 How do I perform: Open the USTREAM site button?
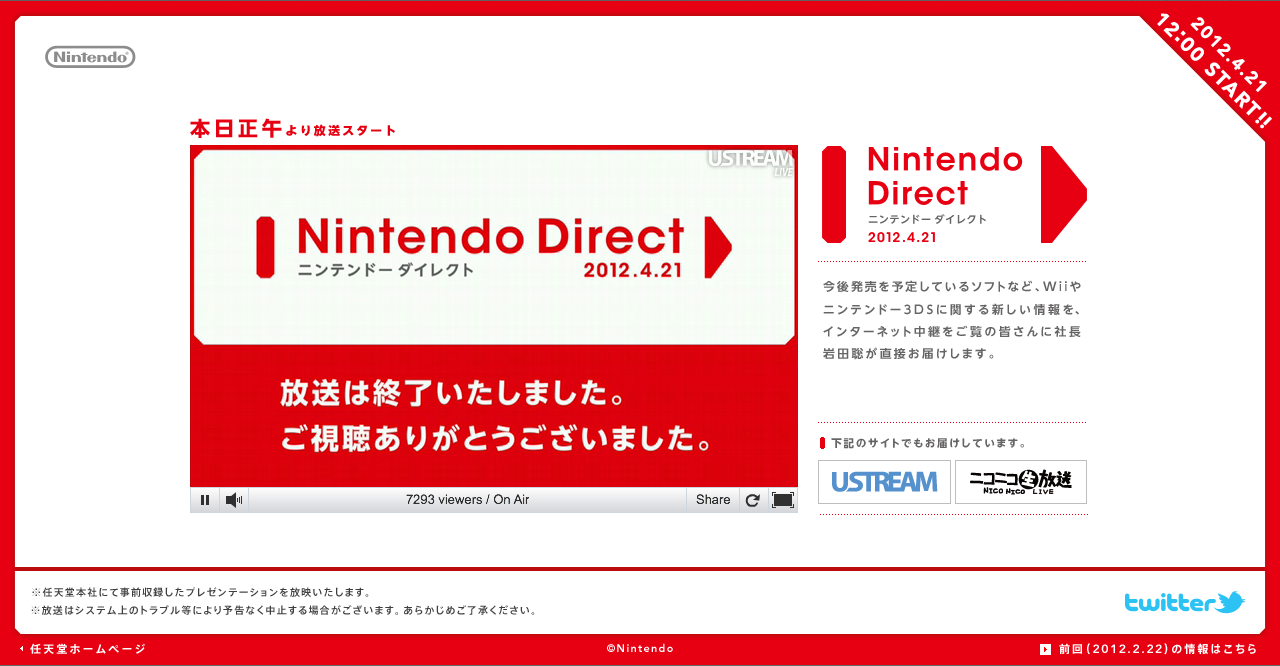(x=885, y=482)
